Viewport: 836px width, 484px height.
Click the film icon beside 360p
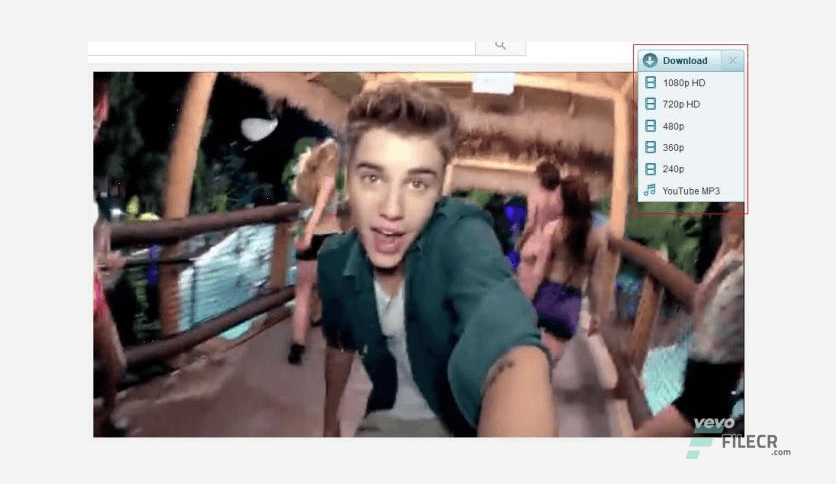[650, 147]
